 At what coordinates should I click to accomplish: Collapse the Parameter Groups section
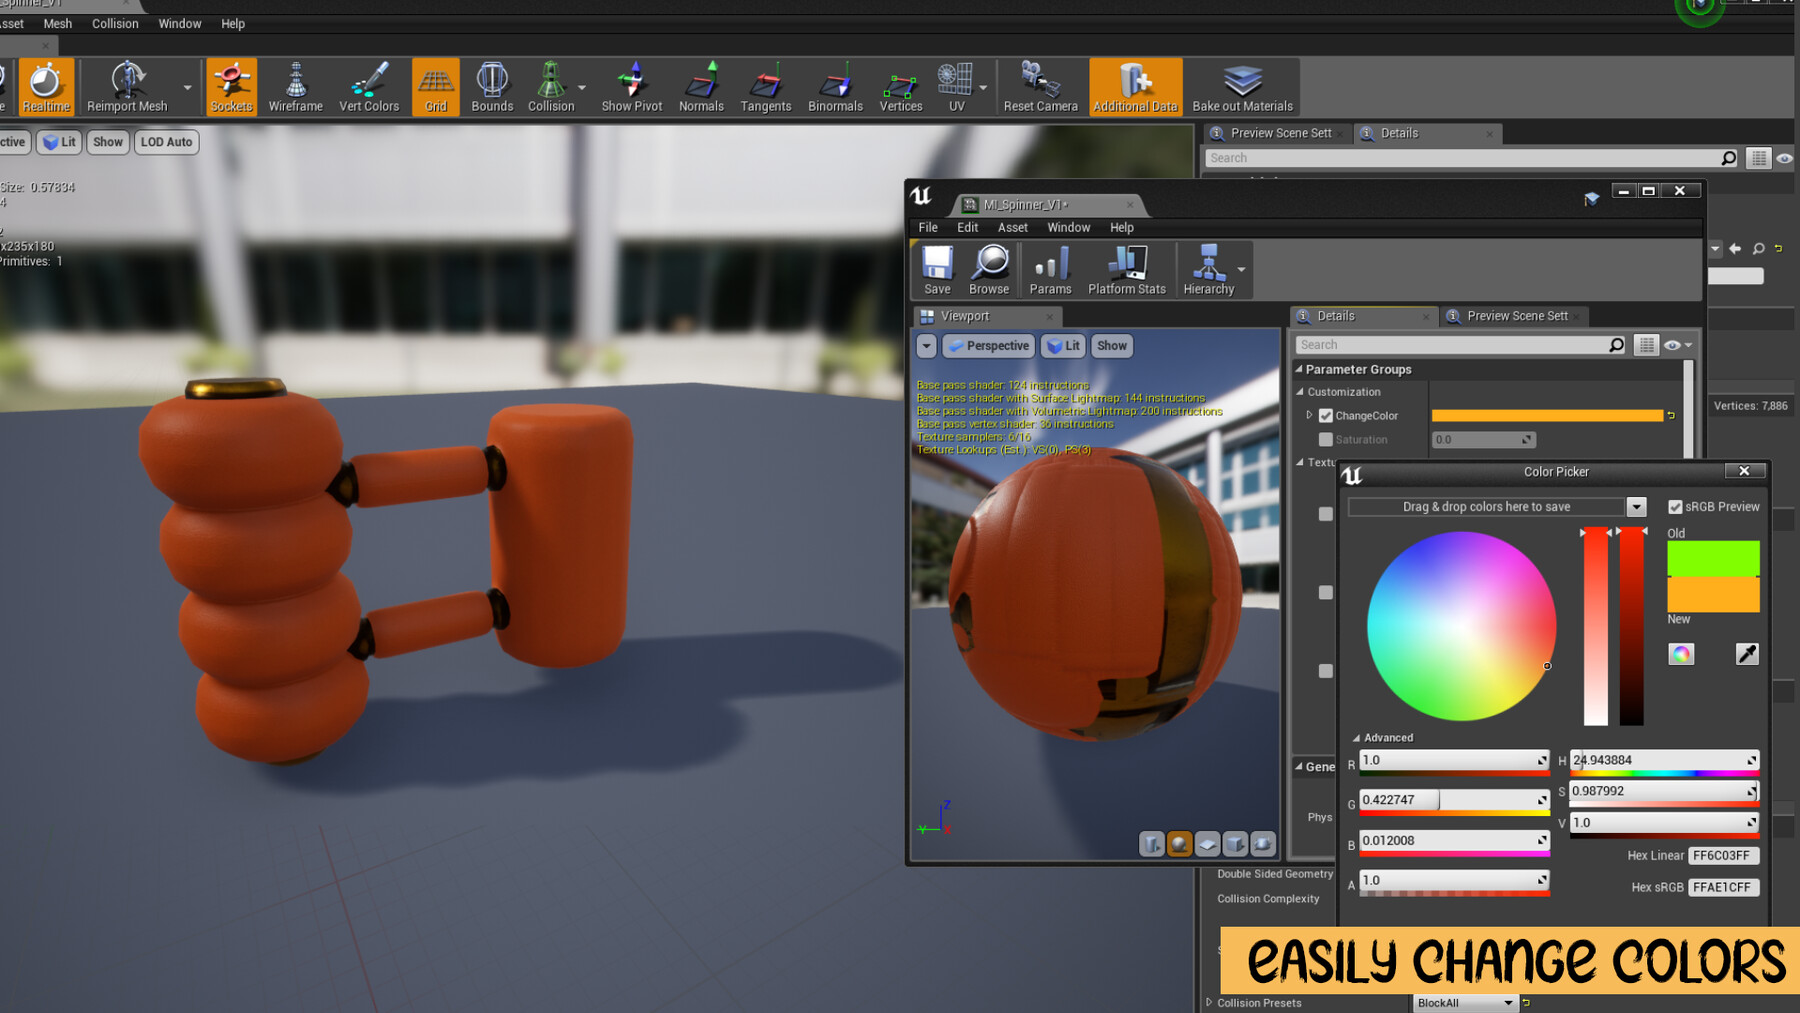(1297, 369)
